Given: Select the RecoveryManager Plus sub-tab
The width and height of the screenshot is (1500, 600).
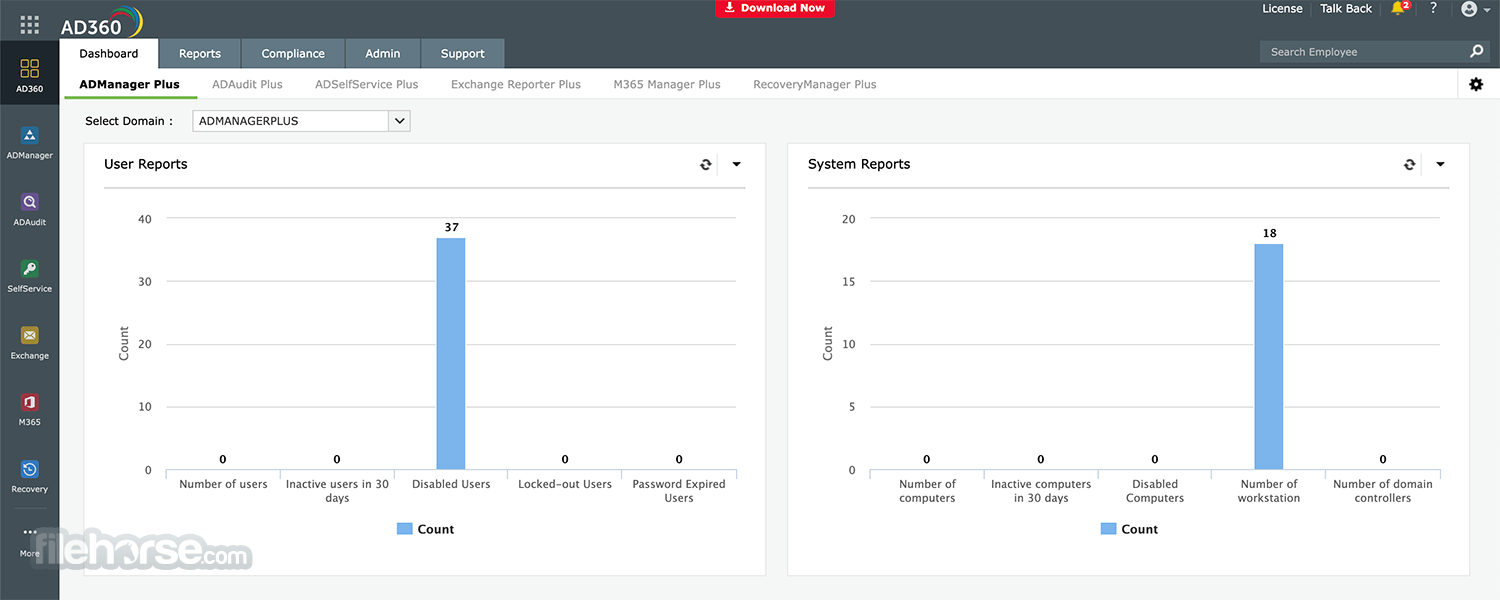Looking at the screenshot, I should 815,85.
